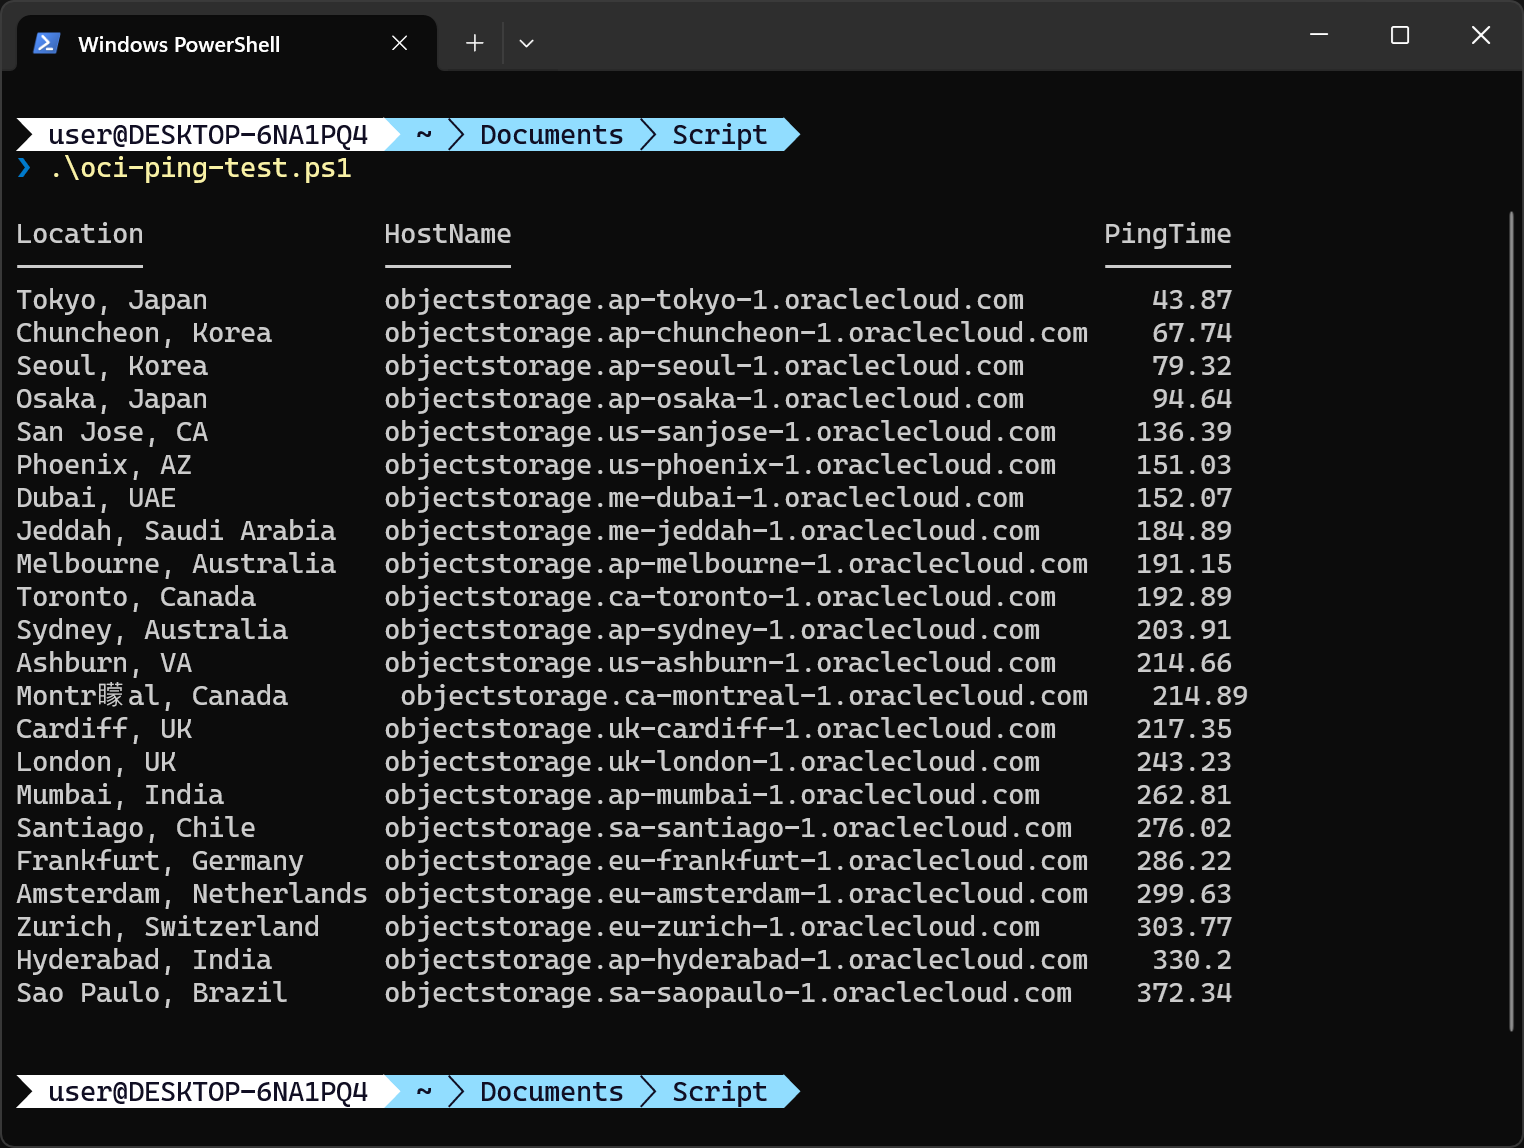Click the Tokyo objectstorage hostname
This screenshot has width=1524, height=1148.
point(704,300)
